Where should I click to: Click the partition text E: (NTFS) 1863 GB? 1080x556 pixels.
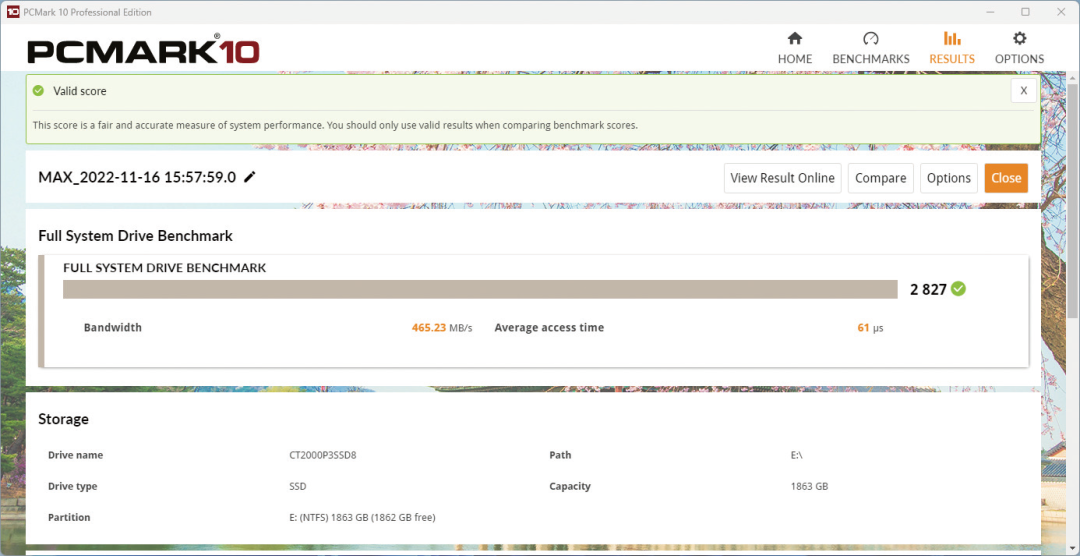coord(362,517)
